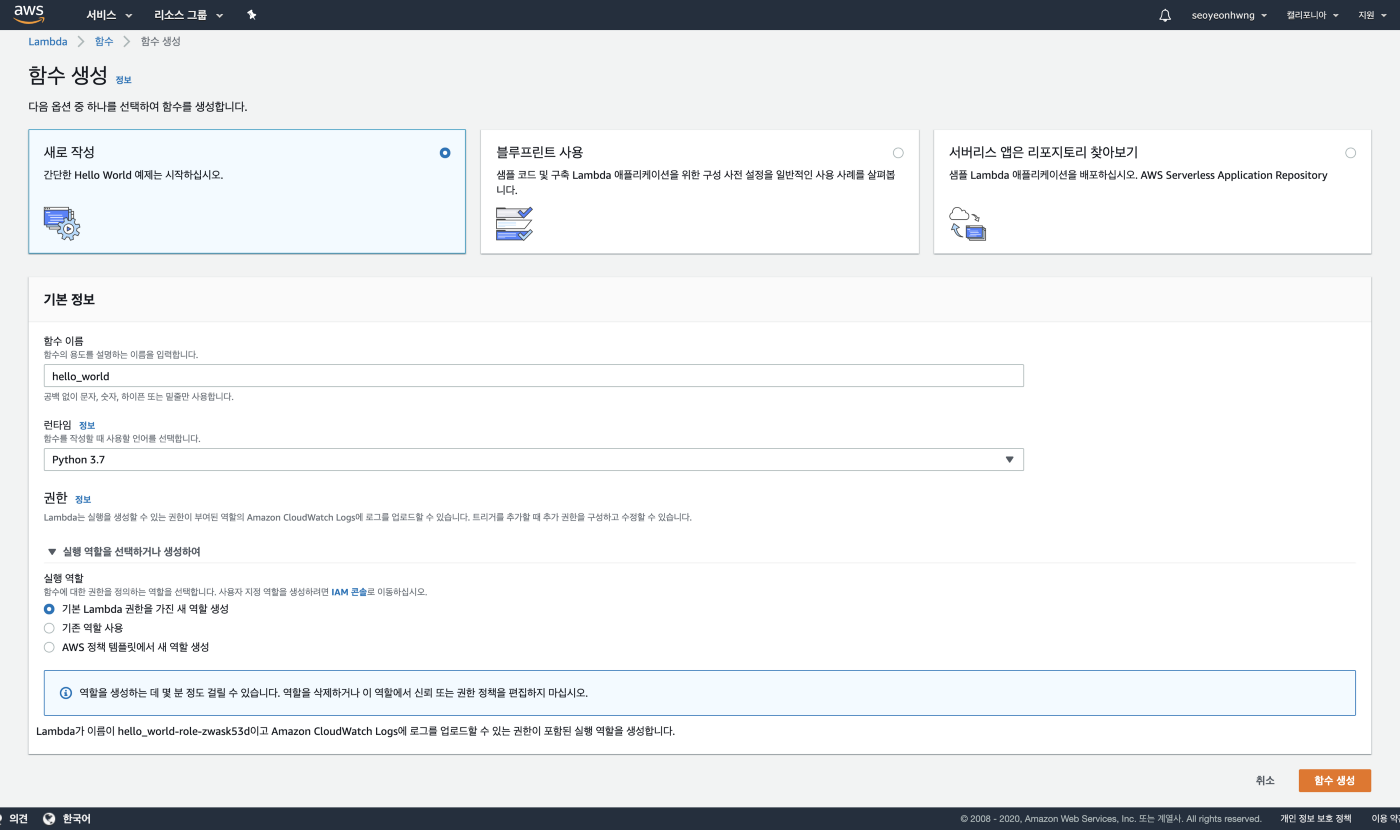The width and height of the screenshot is (1400, 830).
Task: Click the 기본 정보 section heading
Action: 69,299
